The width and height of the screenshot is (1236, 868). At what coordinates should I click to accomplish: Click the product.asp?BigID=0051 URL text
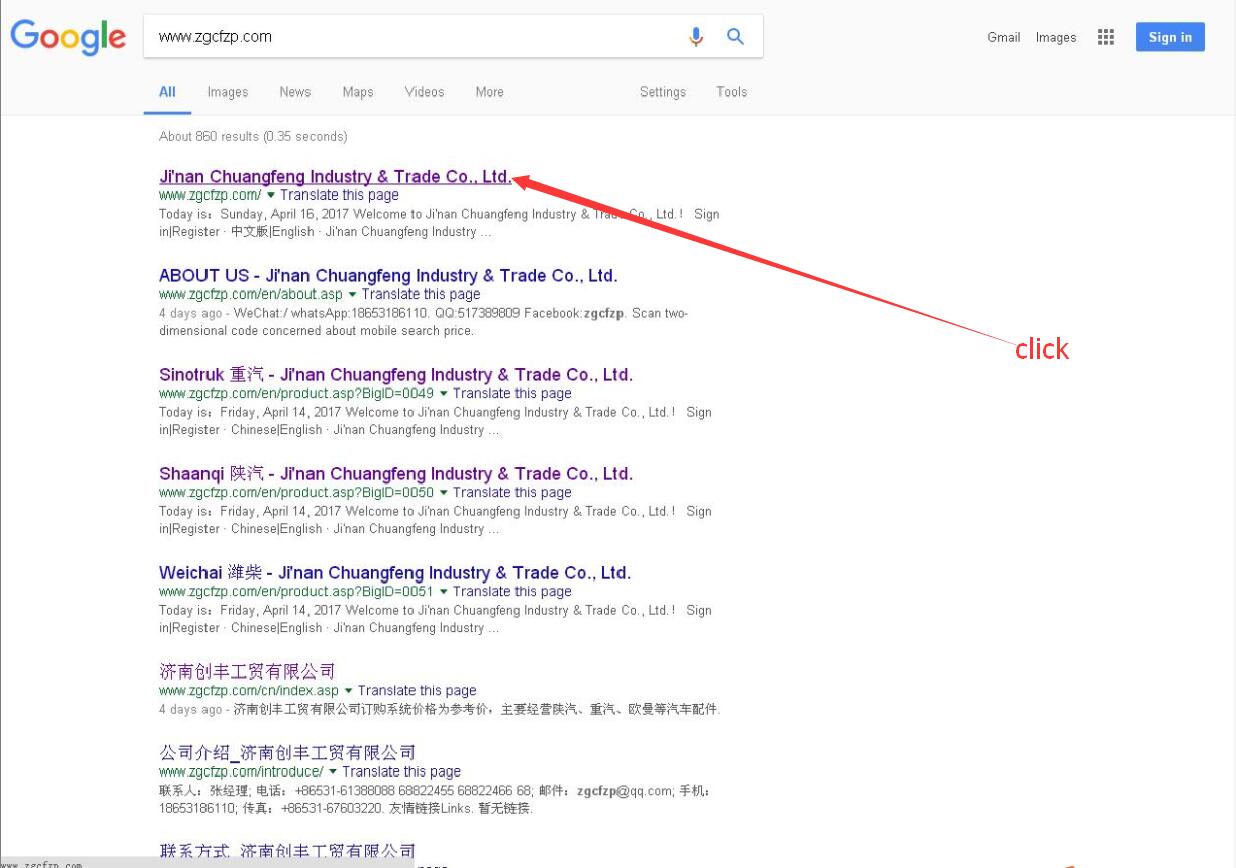point(297,591)
